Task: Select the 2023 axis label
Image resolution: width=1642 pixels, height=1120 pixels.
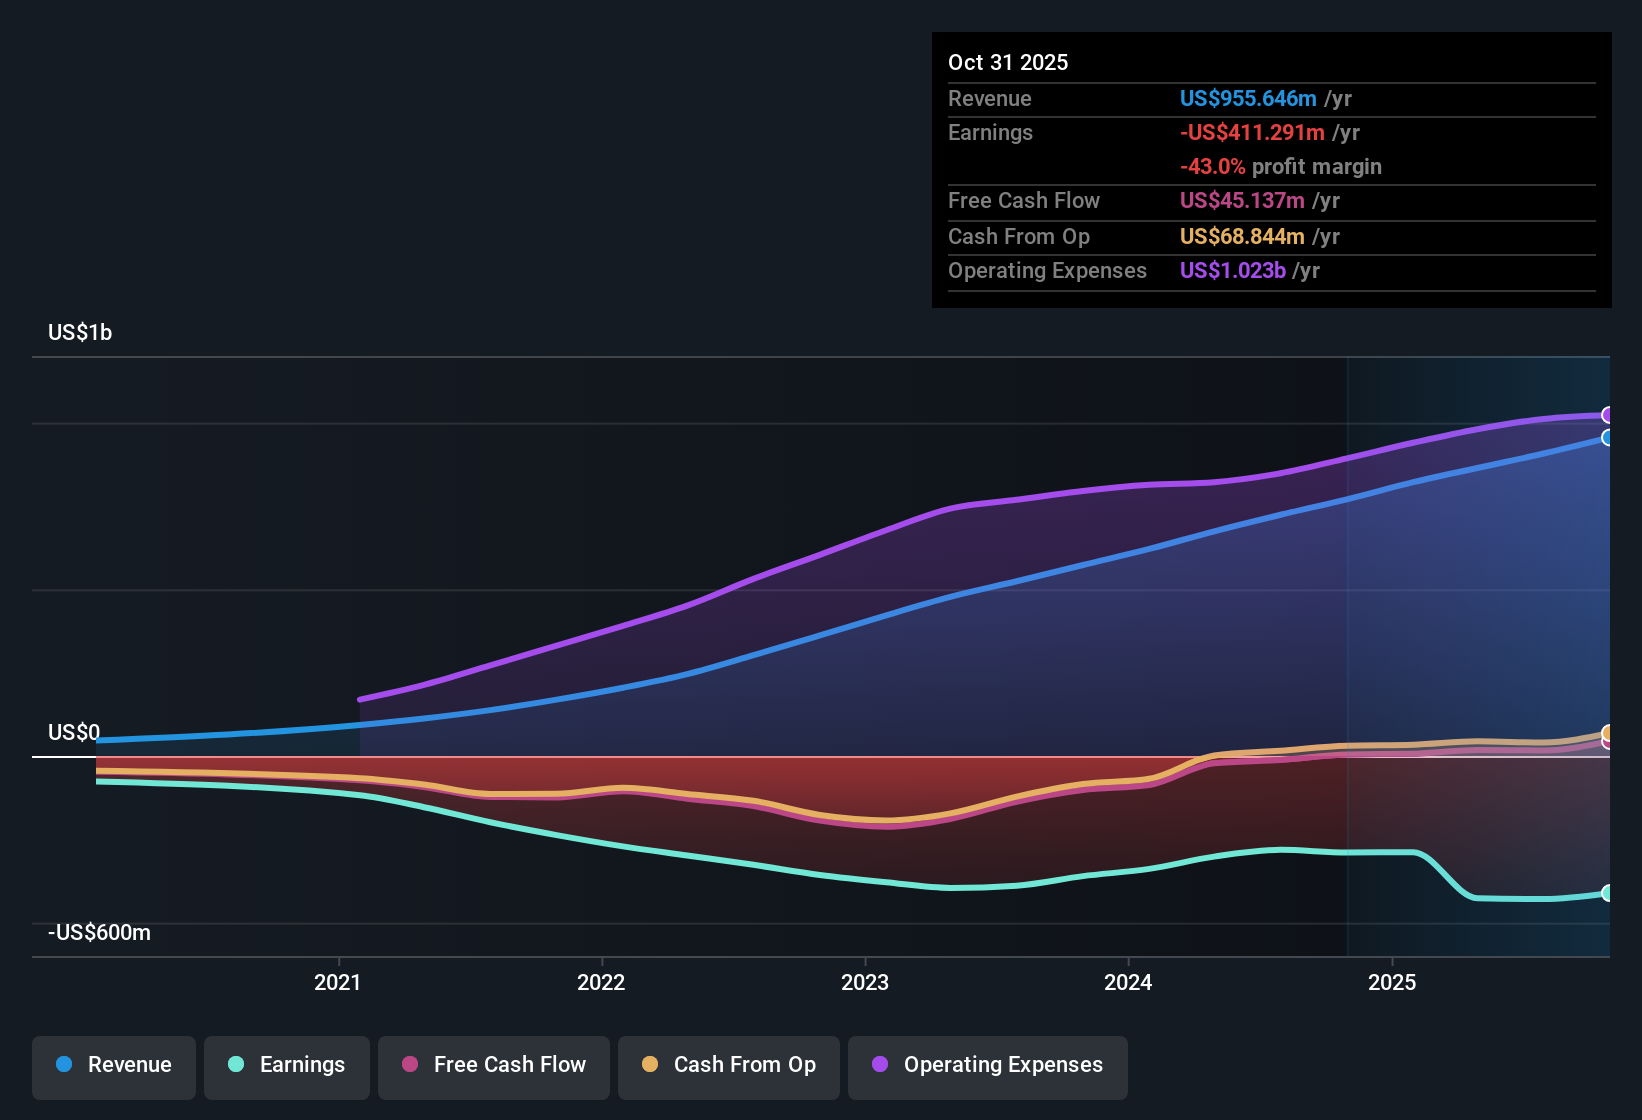Action: (x=867, y=983)
